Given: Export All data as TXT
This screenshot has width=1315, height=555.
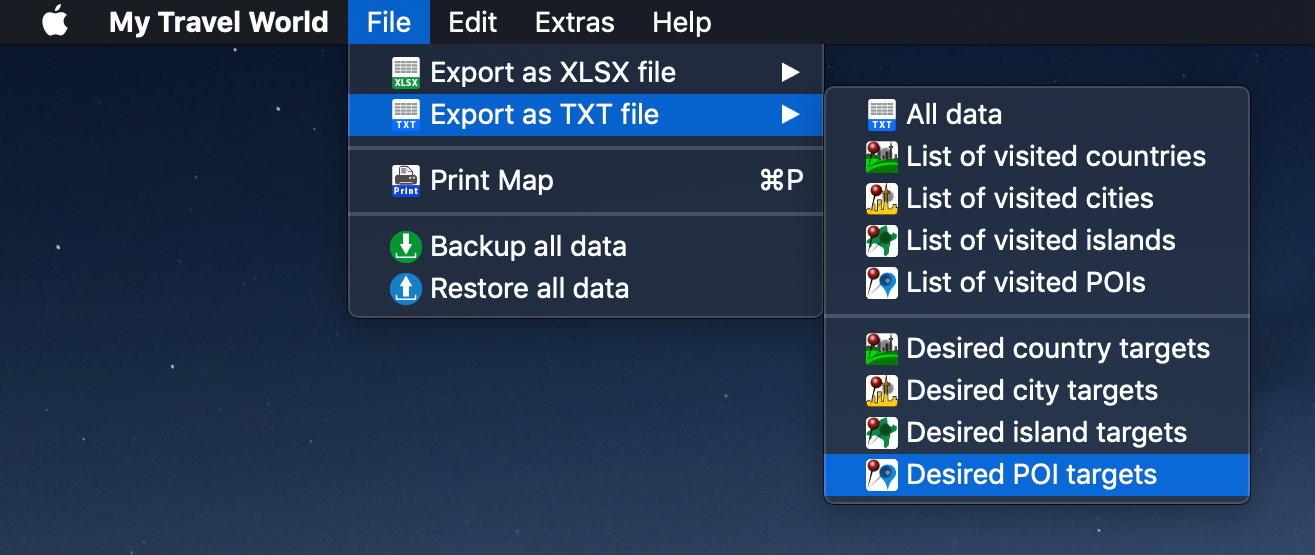Looking at the screenshot, I should pyautogui.click(x=1037, y=115).
